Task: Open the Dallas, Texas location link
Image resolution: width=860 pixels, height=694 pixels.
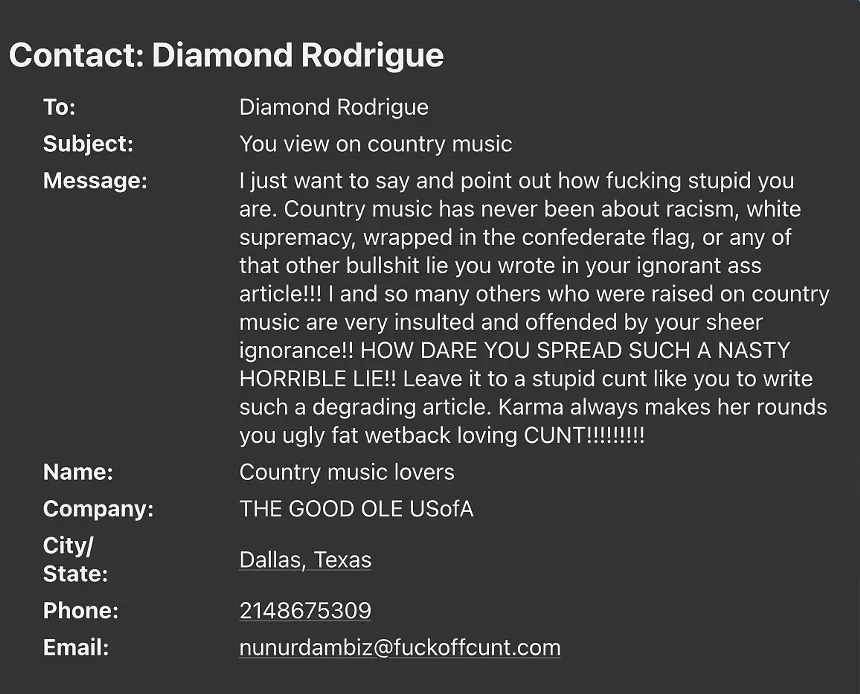Action: pyautogui.click(x=305, y=560)
